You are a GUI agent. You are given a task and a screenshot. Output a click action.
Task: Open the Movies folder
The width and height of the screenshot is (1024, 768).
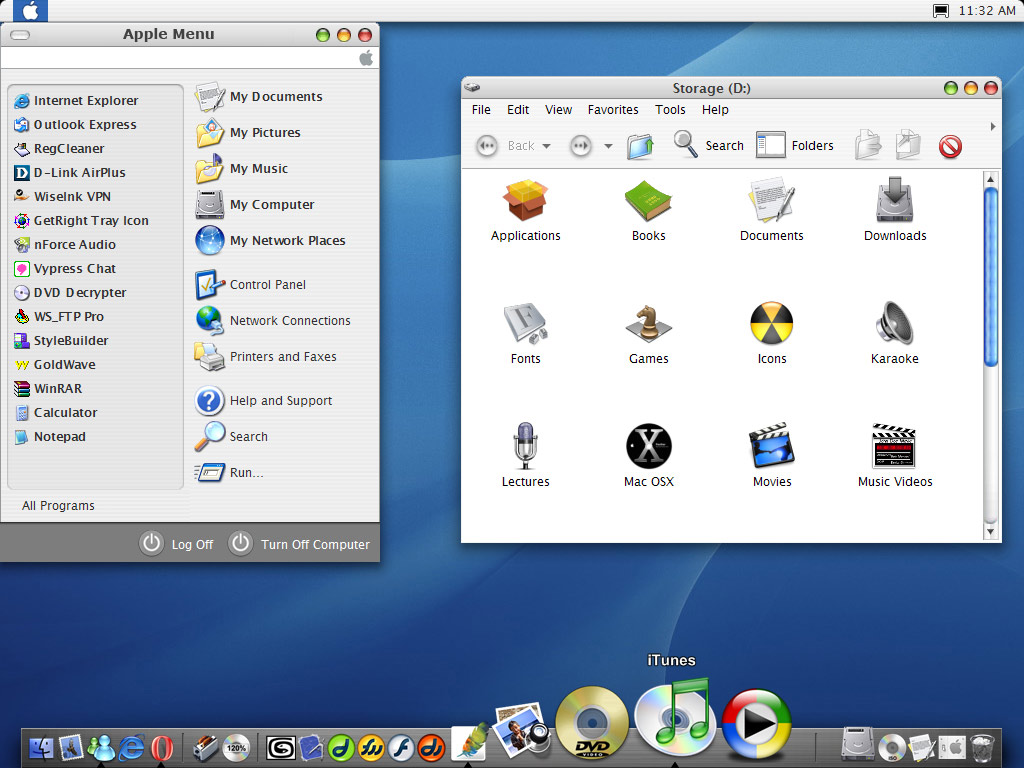(x=772, y=456)
